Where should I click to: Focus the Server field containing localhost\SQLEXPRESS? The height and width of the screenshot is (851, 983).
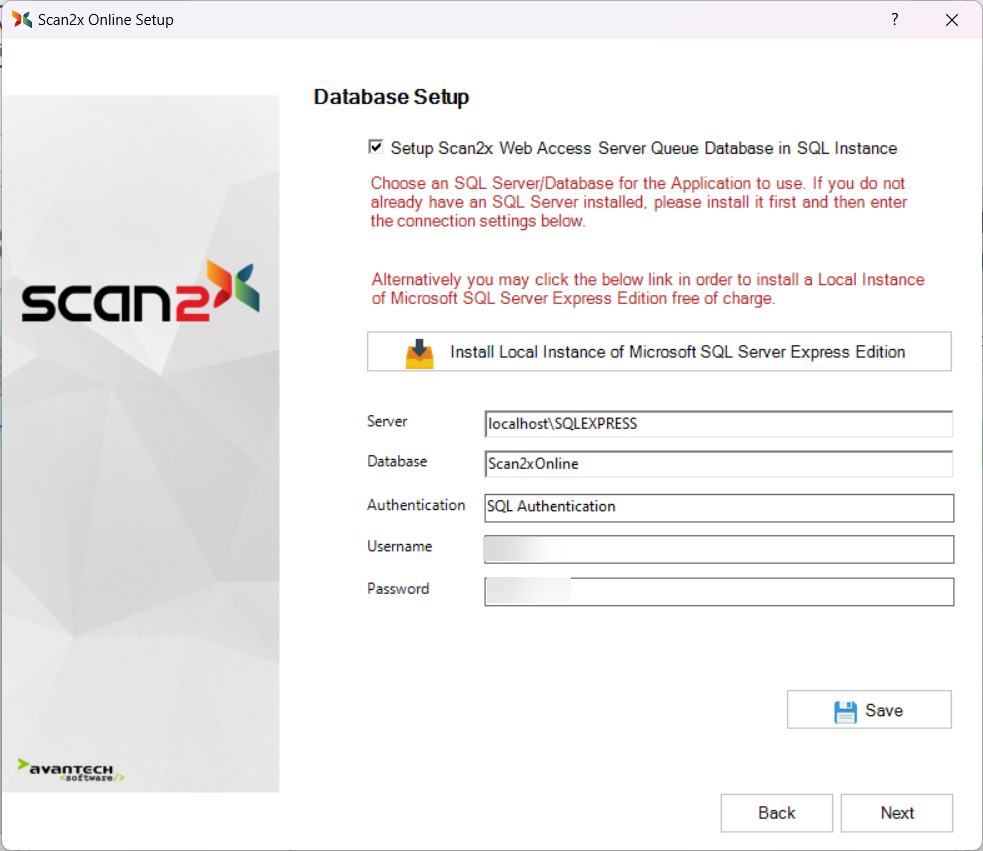pyautogui.click(x=718, y=424)
